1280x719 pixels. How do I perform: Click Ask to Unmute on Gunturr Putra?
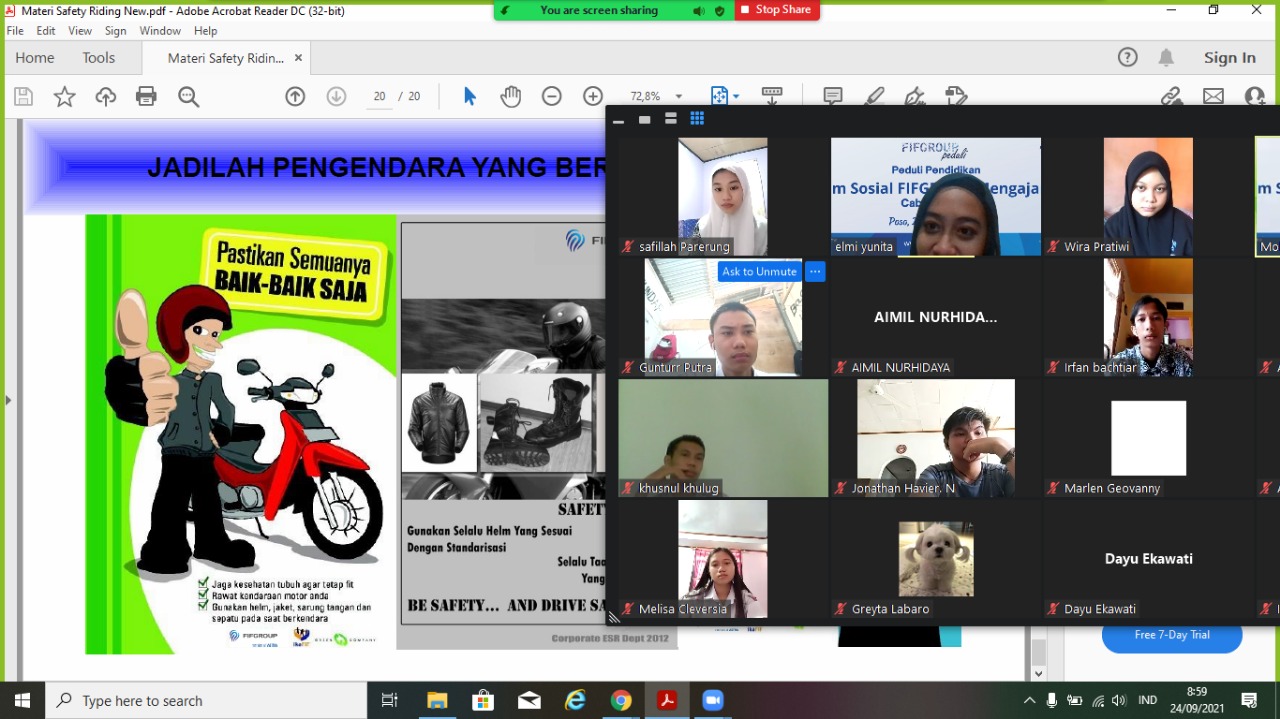click(x=759, y=271)
